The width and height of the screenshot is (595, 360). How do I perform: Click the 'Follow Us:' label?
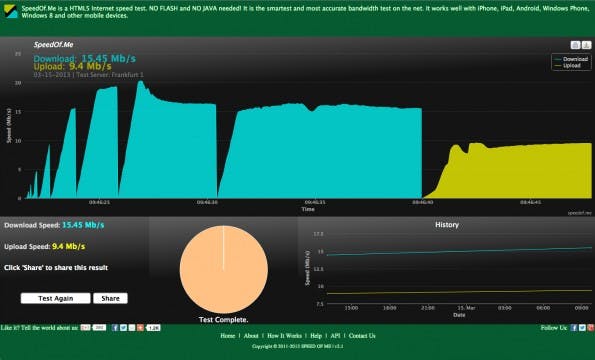click(x=554, y=328)
